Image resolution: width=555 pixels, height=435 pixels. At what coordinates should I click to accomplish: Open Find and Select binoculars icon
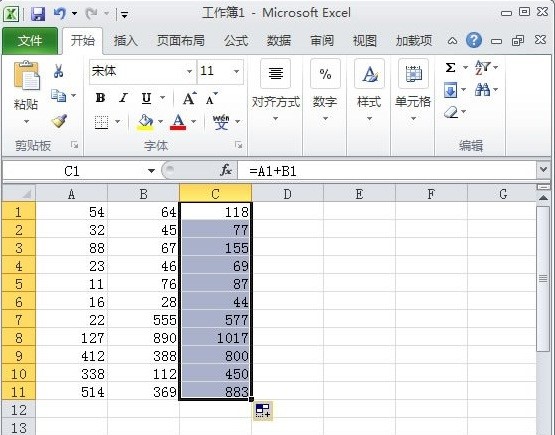click(x=482, y=90)
